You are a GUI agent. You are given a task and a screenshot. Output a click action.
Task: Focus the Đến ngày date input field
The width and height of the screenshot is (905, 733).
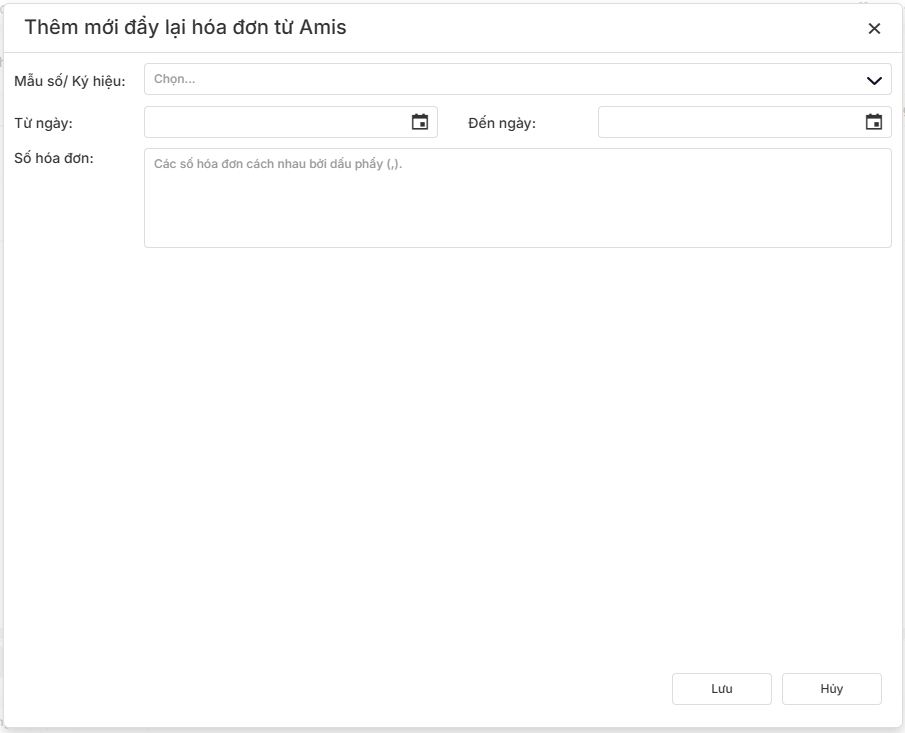pos(729,122)
